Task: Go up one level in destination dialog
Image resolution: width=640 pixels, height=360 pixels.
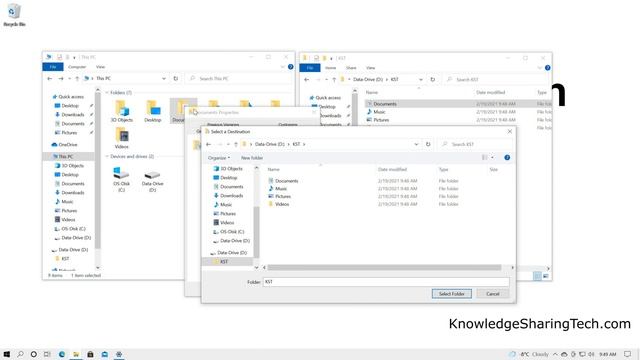Action: pyautogui.click(x=236, y=144)
